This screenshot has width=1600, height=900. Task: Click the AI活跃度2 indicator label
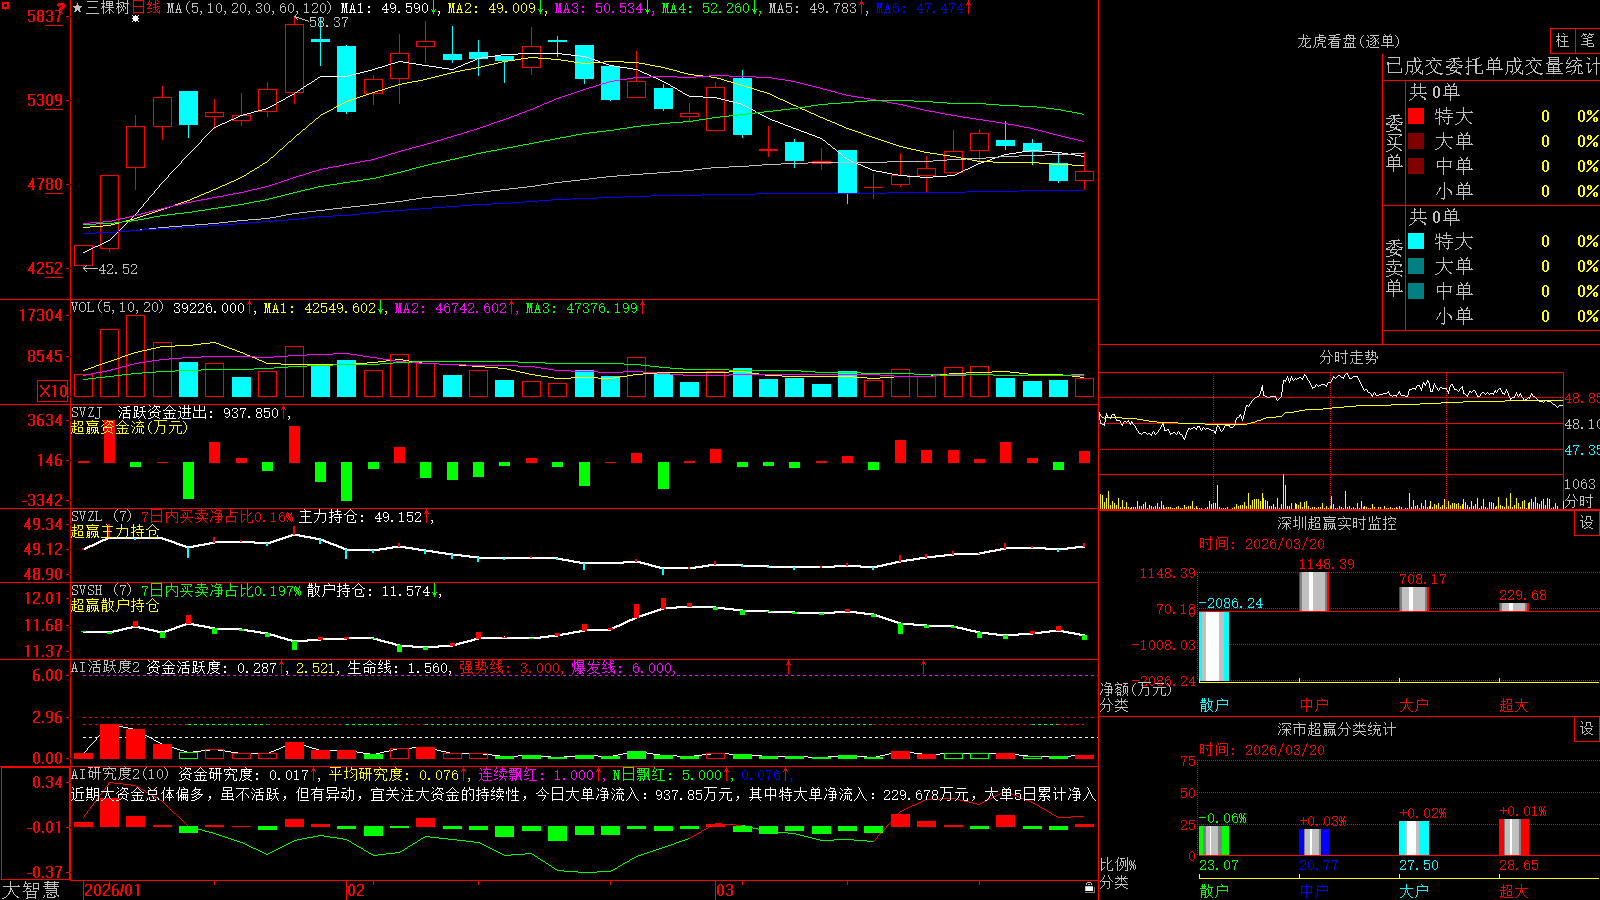click(x=106, y=667)
